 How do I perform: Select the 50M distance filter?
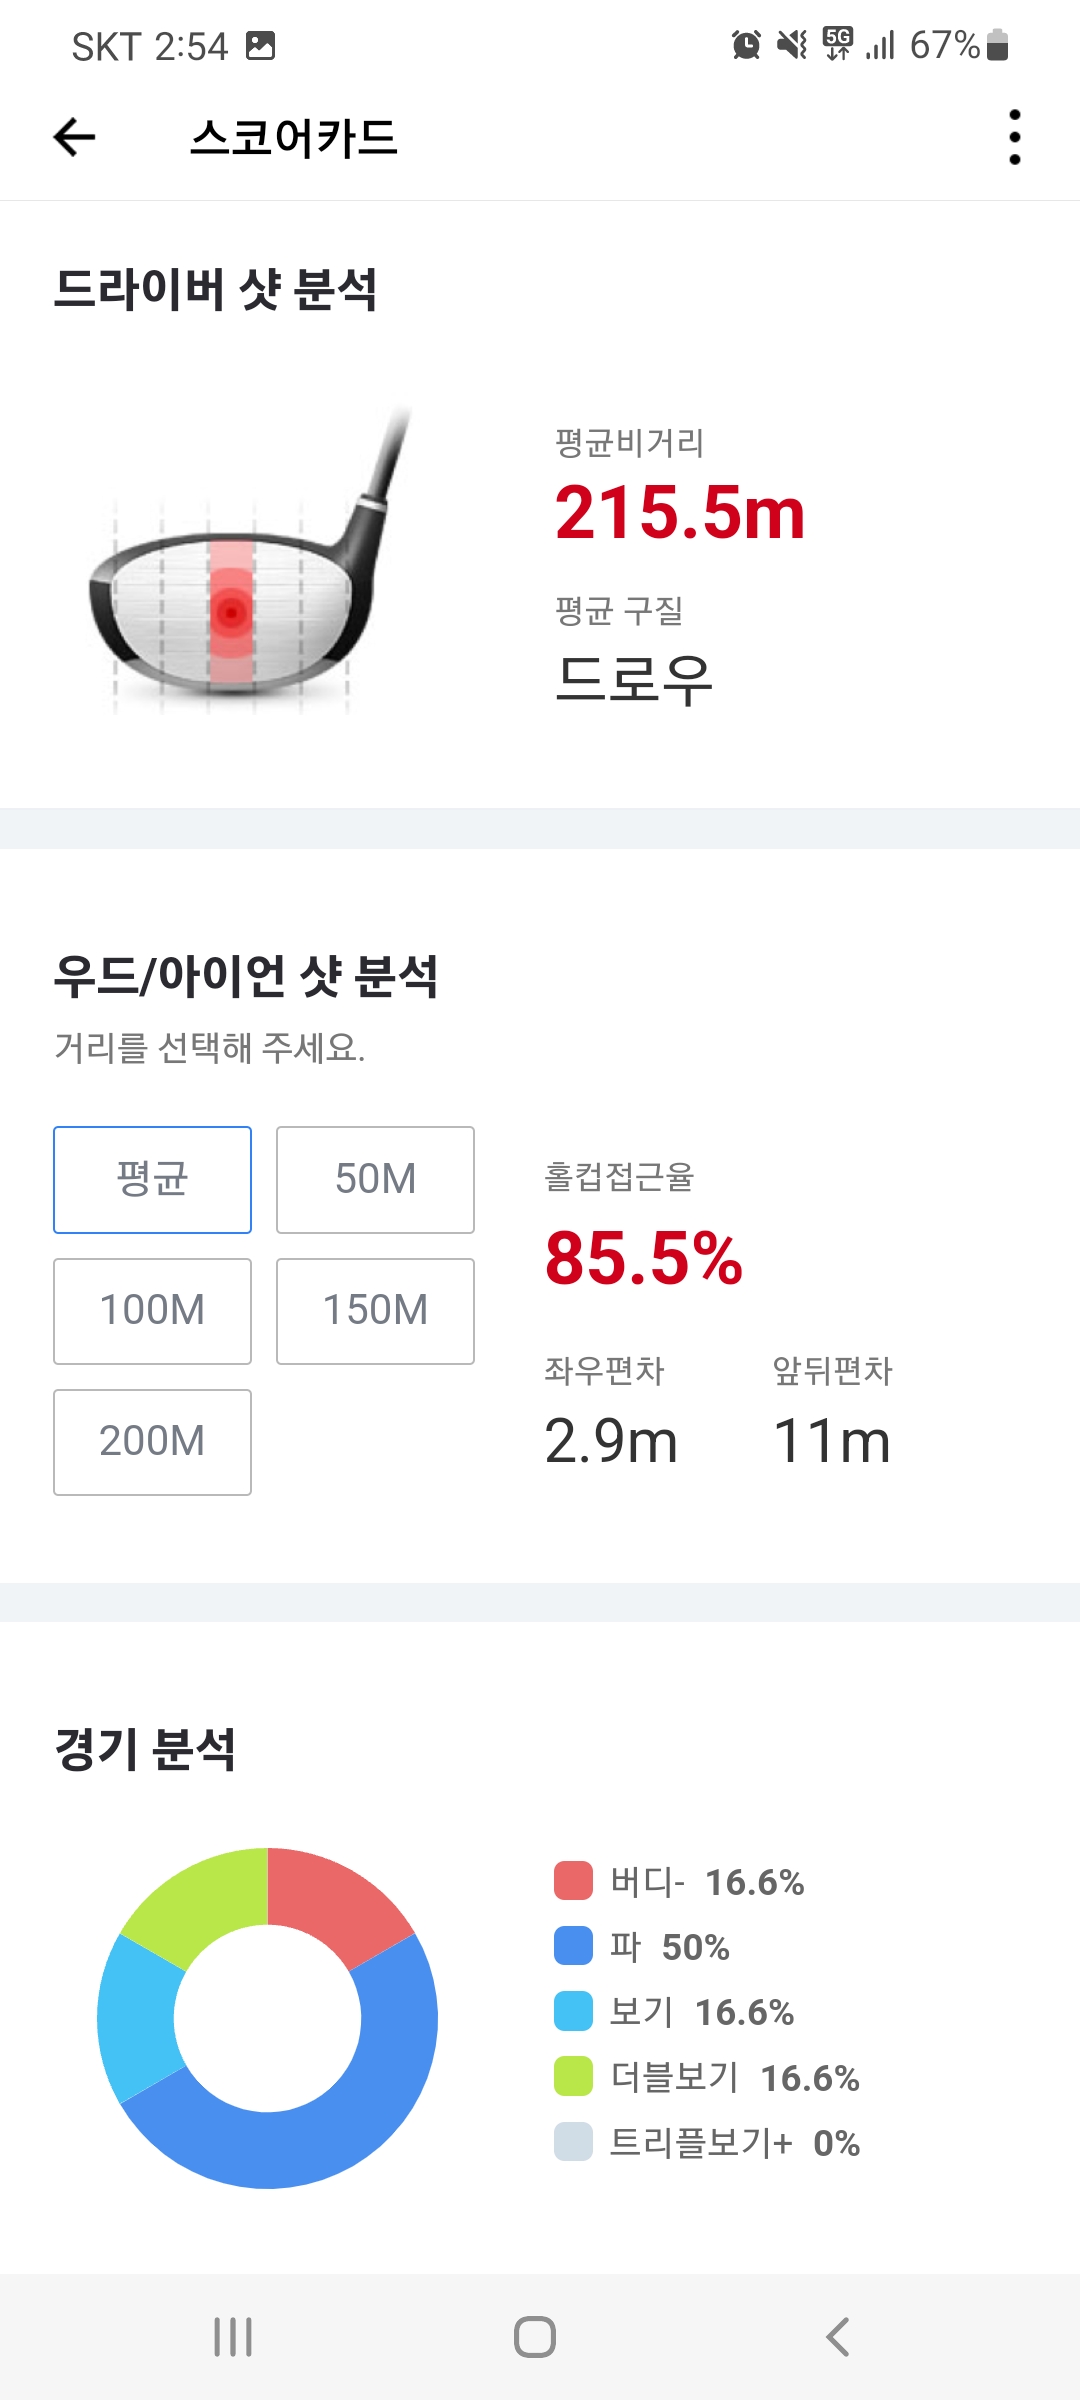click(x=375, y=1180)
